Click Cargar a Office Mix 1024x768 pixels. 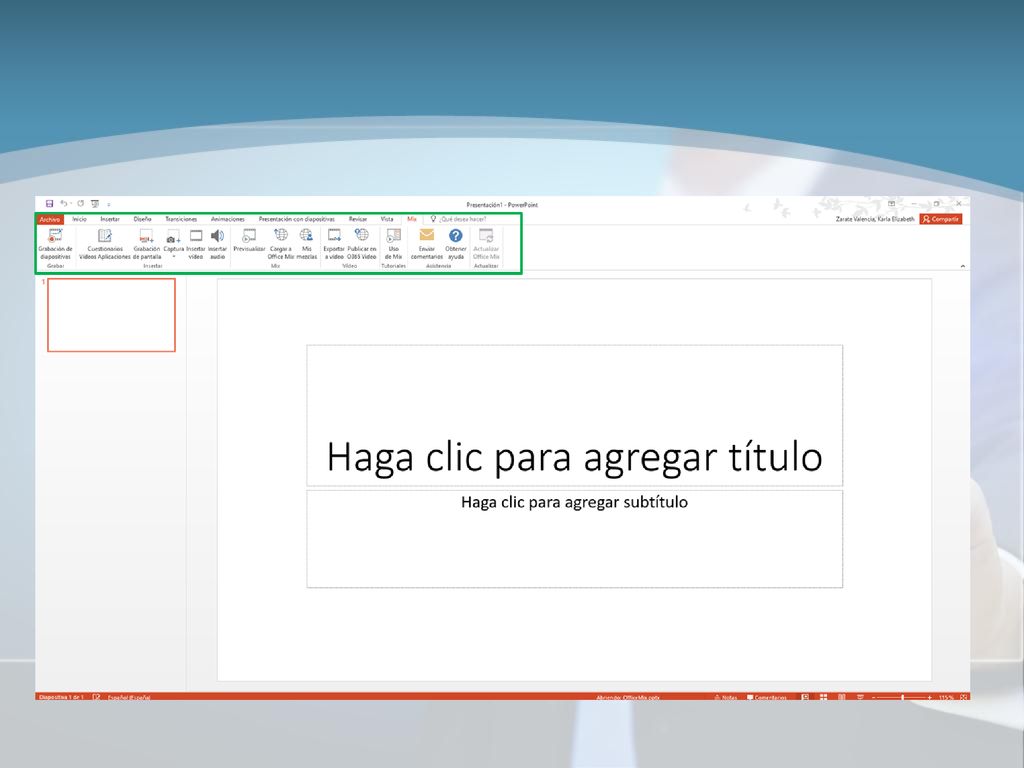[281, 244]
